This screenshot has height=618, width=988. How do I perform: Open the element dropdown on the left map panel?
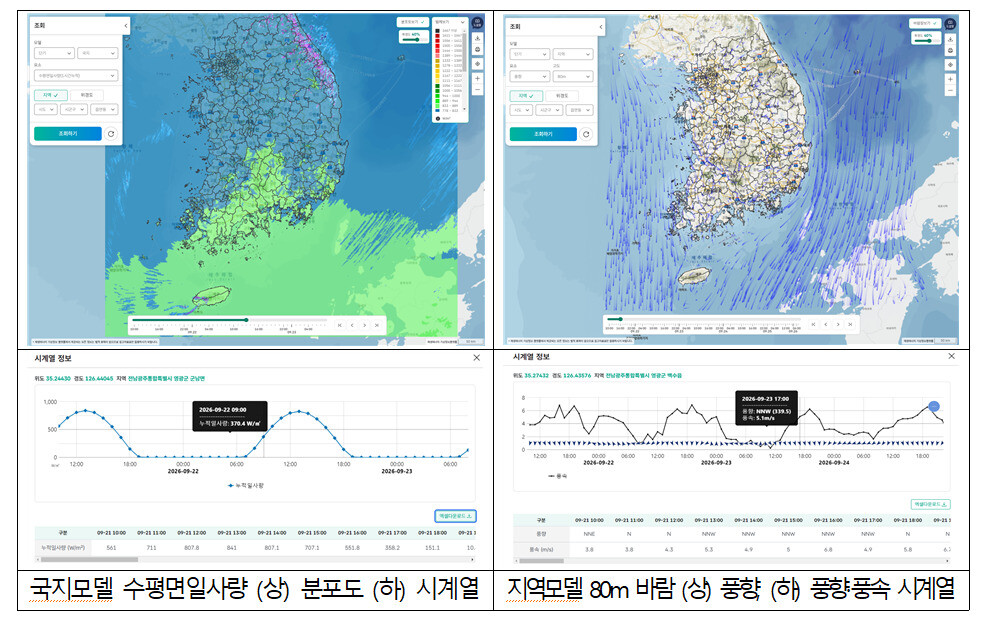pyautogui.click(x=76, y=76)
